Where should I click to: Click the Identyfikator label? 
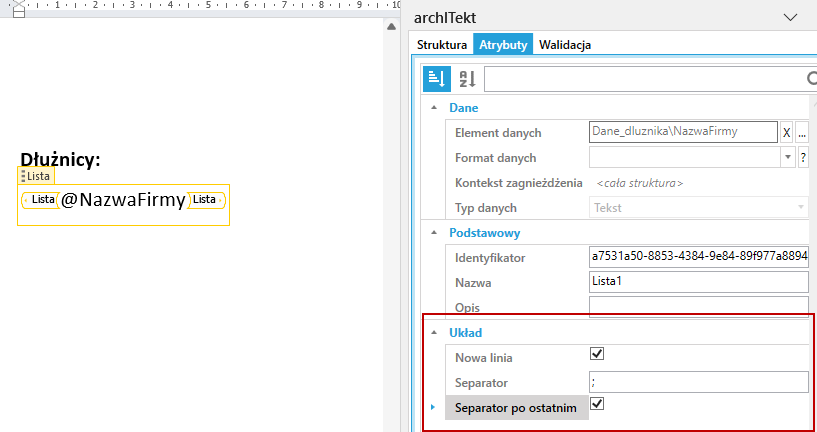click(490, 258)
